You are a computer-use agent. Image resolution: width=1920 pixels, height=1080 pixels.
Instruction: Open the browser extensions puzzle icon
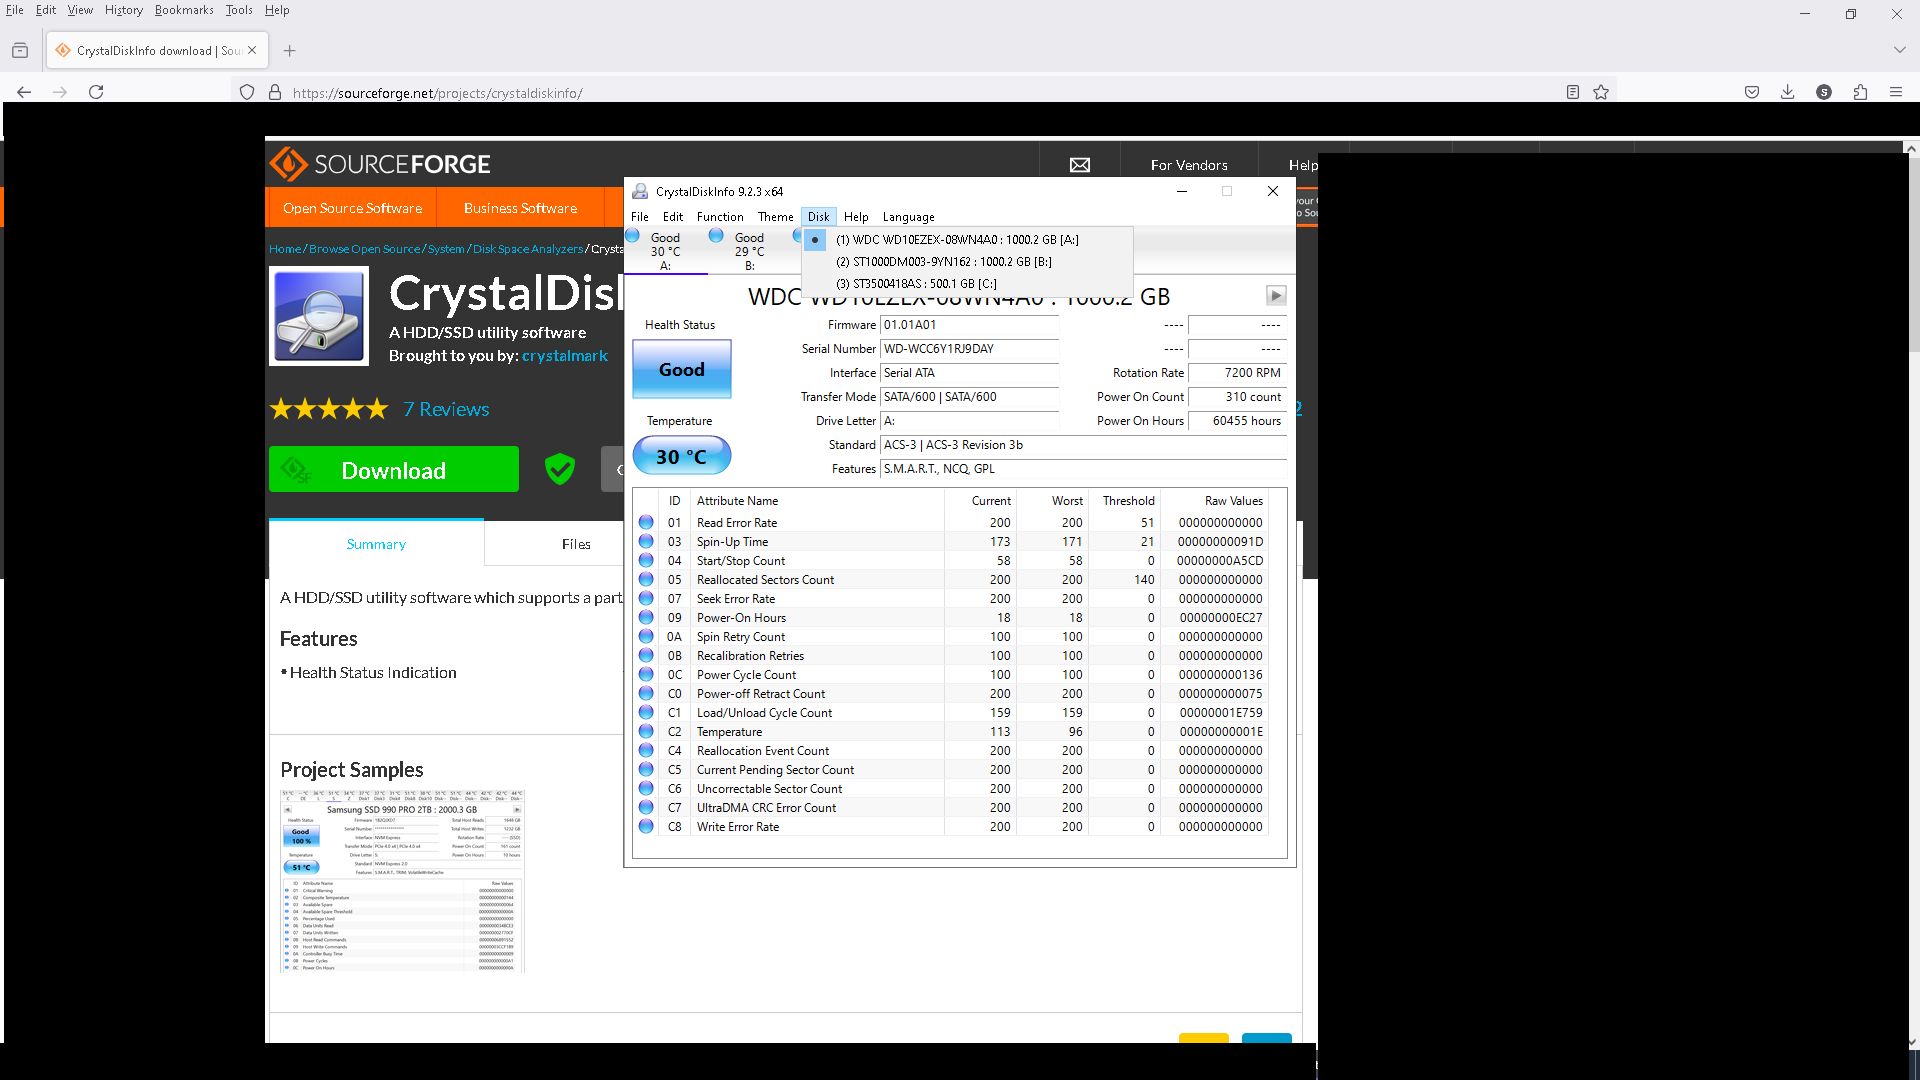tap(1860, 92)
